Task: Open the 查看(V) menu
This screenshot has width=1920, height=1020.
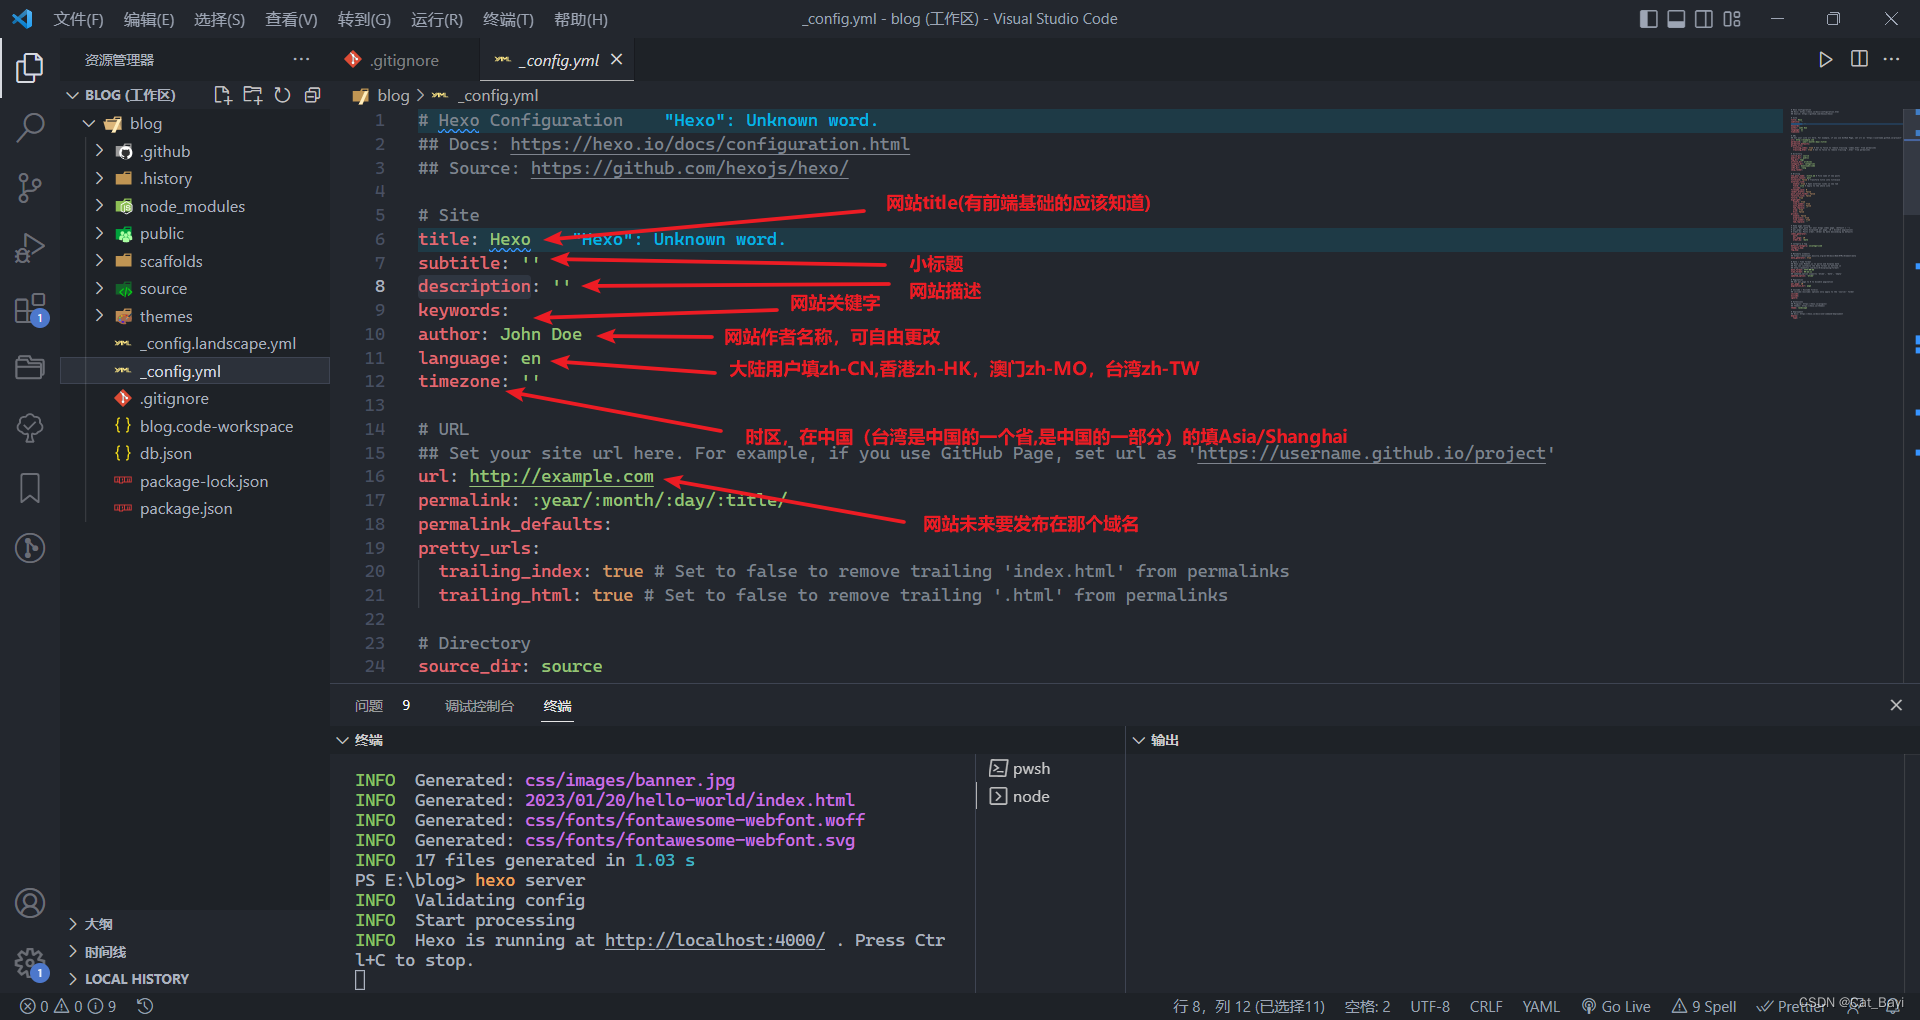Action: coord(291,19)
